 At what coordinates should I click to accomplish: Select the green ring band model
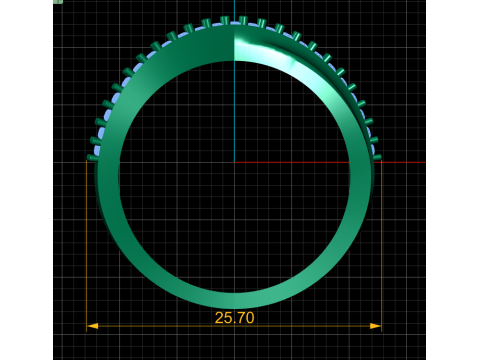tap(234, 301)
